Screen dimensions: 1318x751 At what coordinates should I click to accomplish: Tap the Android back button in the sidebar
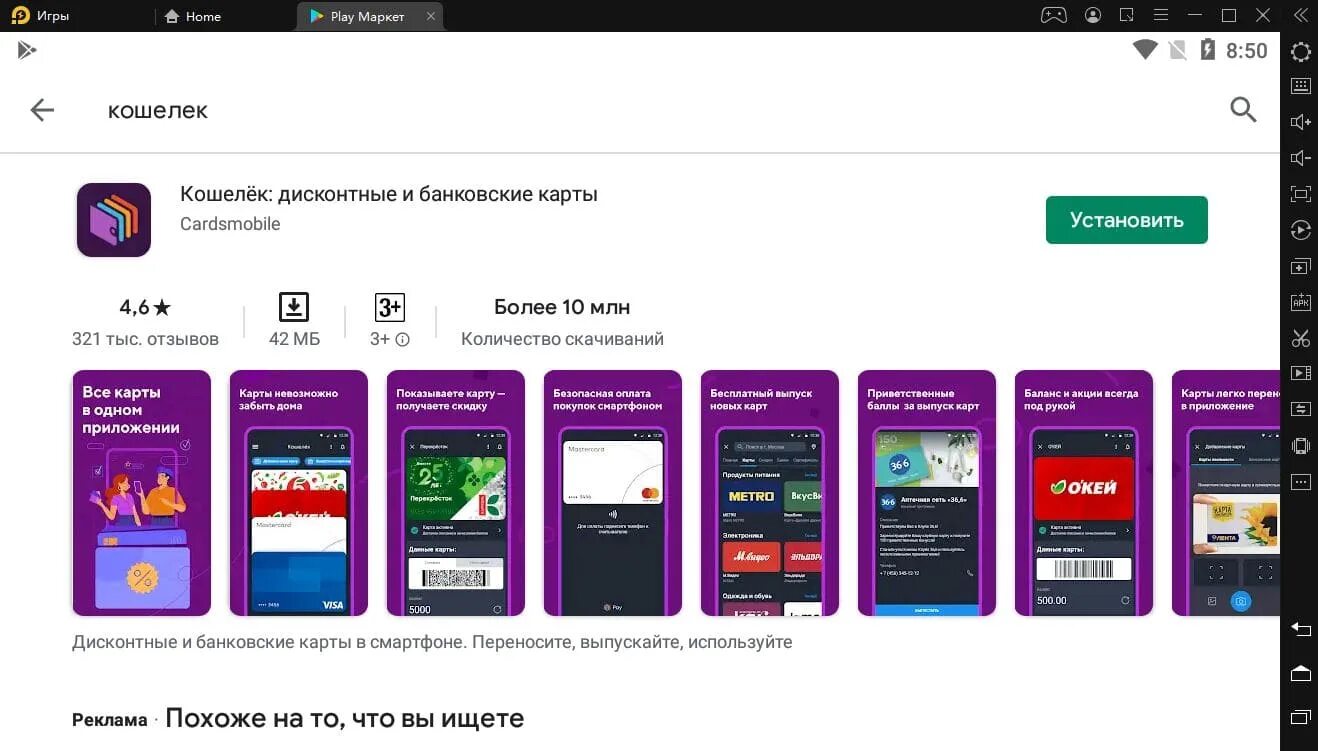[x=1300, y=629]
